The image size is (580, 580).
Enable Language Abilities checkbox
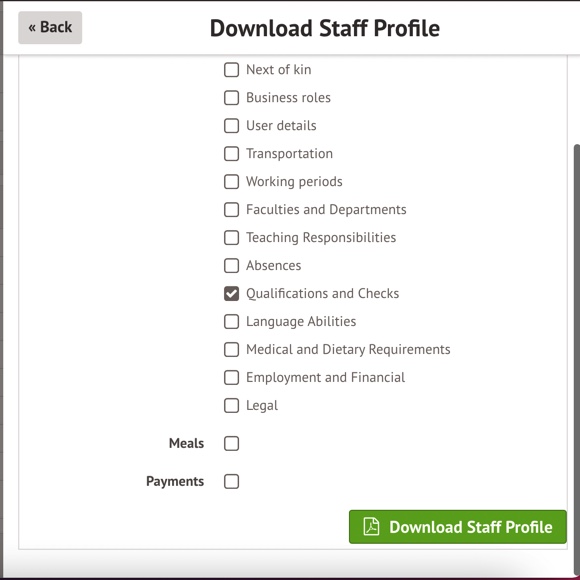tap(232, 321)
